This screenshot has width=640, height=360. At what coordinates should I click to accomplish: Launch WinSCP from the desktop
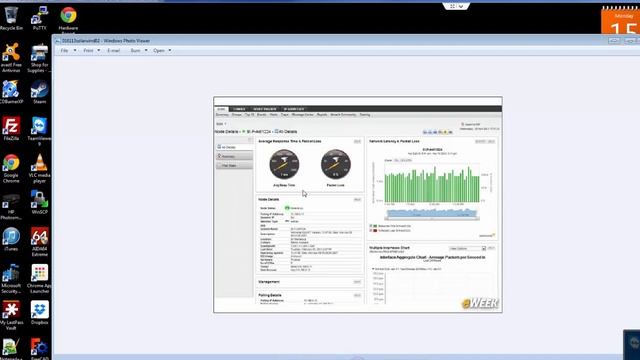[x=39, y=203]
